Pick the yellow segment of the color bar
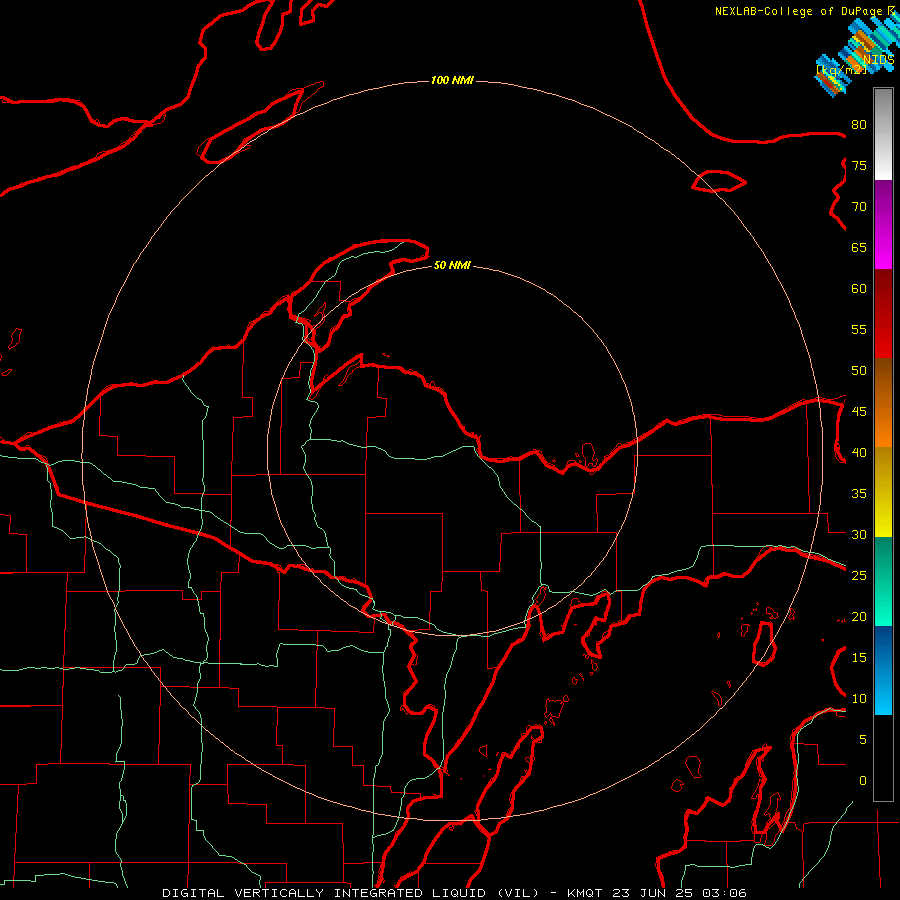Image resolution: width=900 pixels, height=900 pixels. coord(883,492)
